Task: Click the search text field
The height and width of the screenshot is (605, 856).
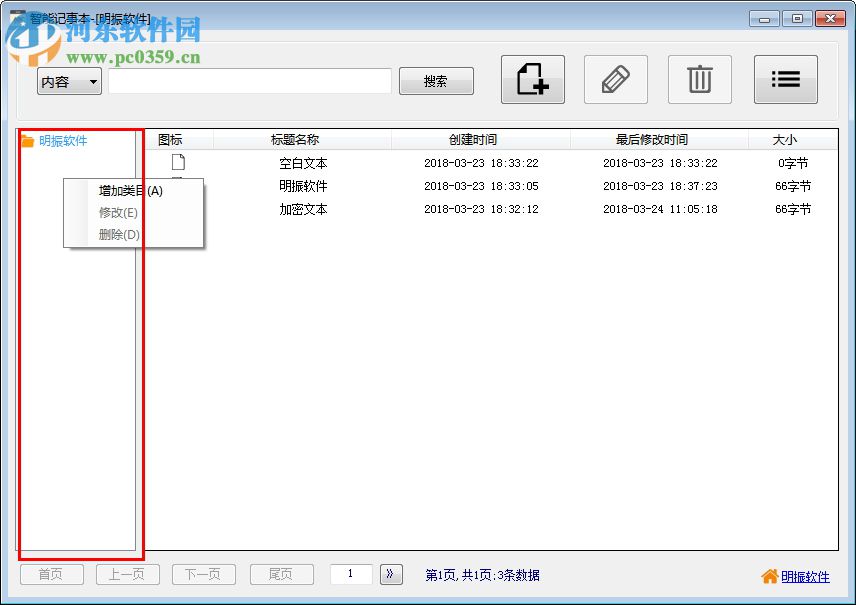Action: 248,80
